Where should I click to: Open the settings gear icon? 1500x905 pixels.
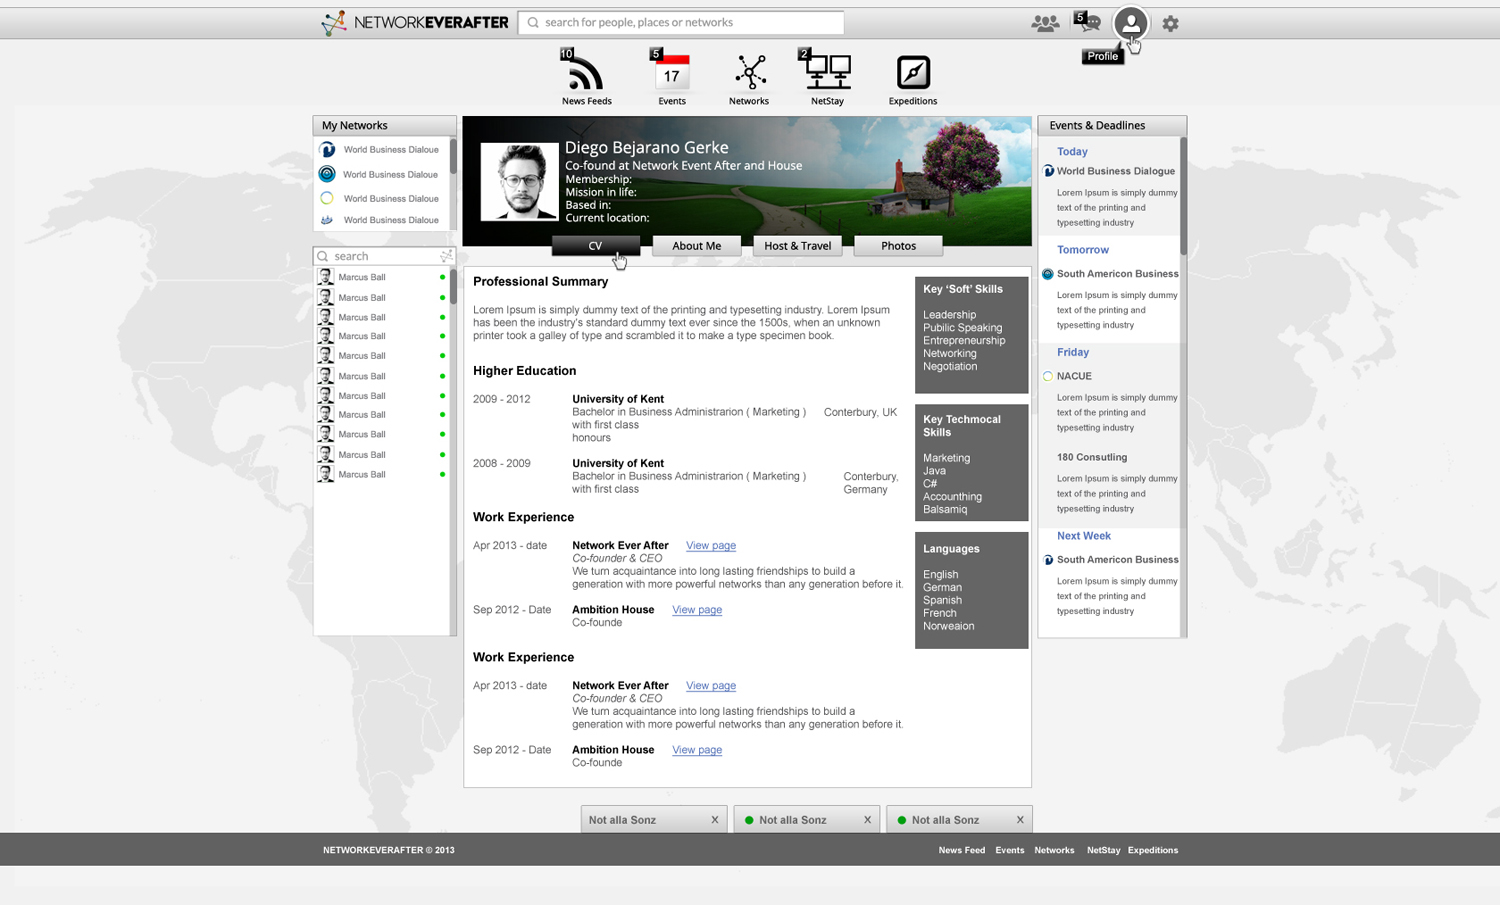pos(1170,23)
